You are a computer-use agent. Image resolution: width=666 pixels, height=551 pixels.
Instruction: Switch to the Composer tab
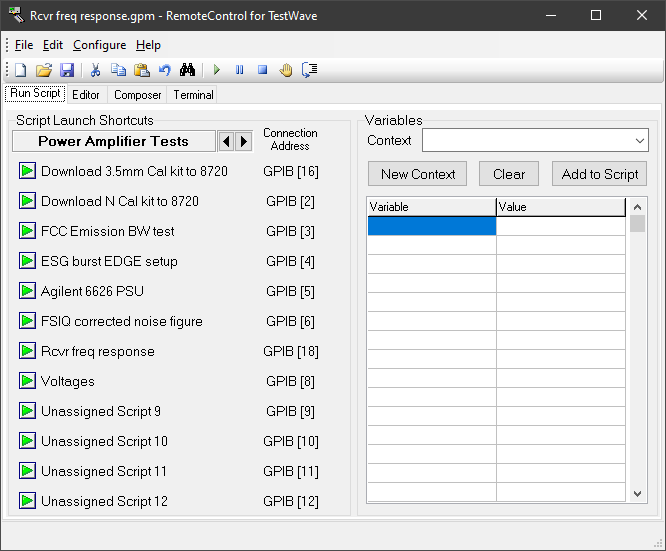137,95
